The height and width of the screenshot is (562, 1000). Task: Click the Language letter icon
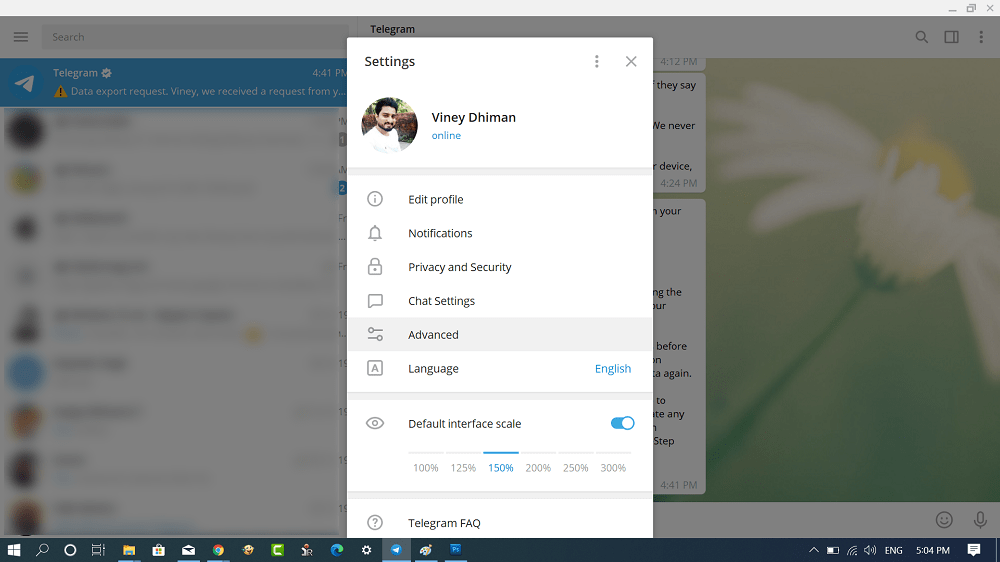click(375, 368)
